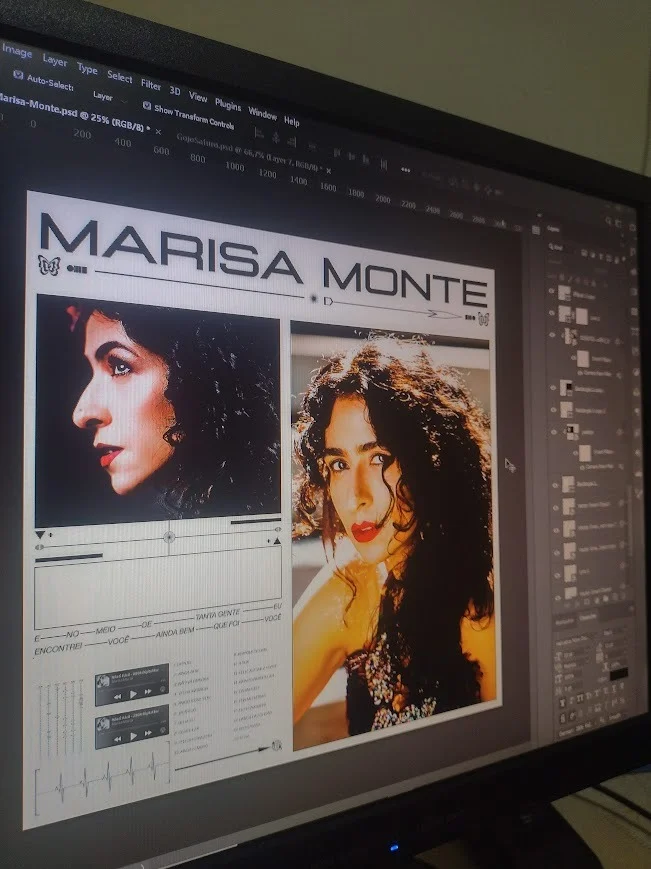Open the tracking dropdown in Character panel
651x869 pixels.
click(614, 656)
